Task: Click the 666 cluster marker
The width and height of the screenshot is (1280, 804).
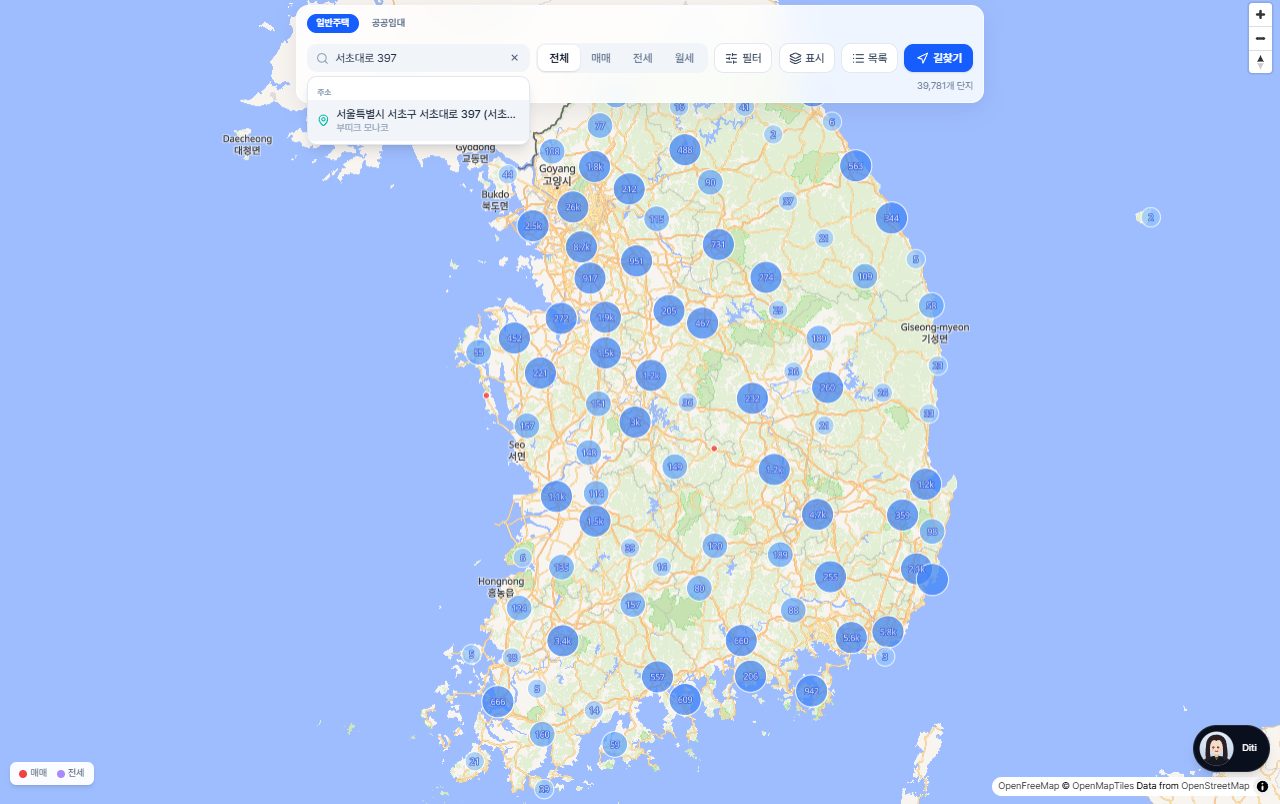Action: pyautogui.click(x=498, y=702)
